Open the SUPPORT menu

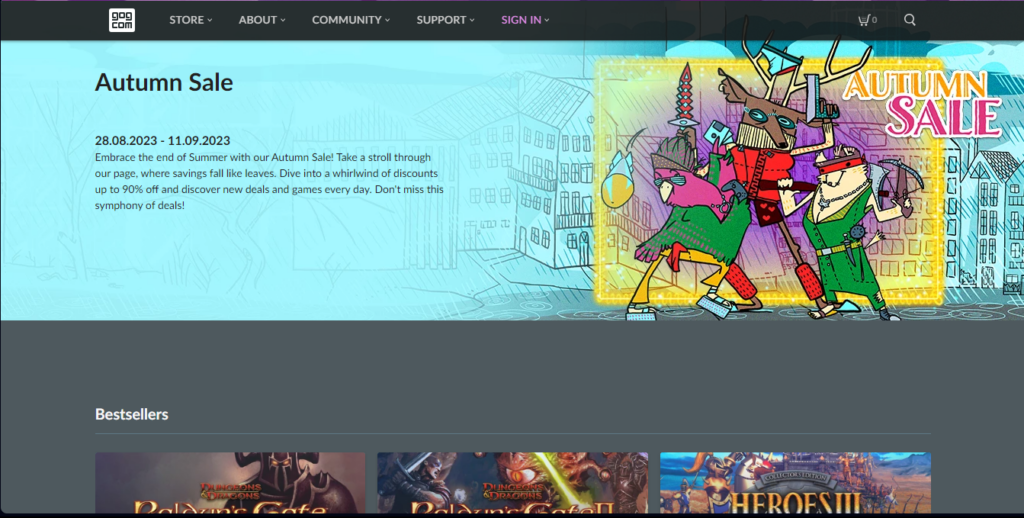[445, 20]
